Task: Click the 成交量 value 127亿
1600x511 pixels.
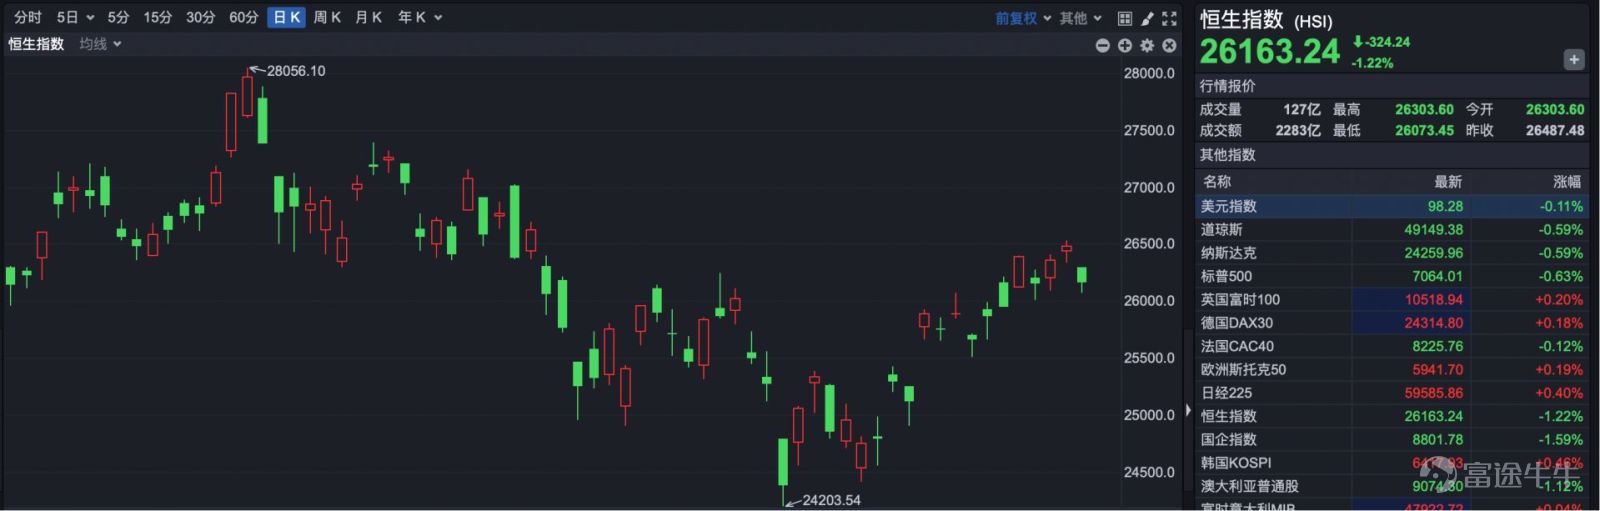Action: click(x=1302, y=109)
